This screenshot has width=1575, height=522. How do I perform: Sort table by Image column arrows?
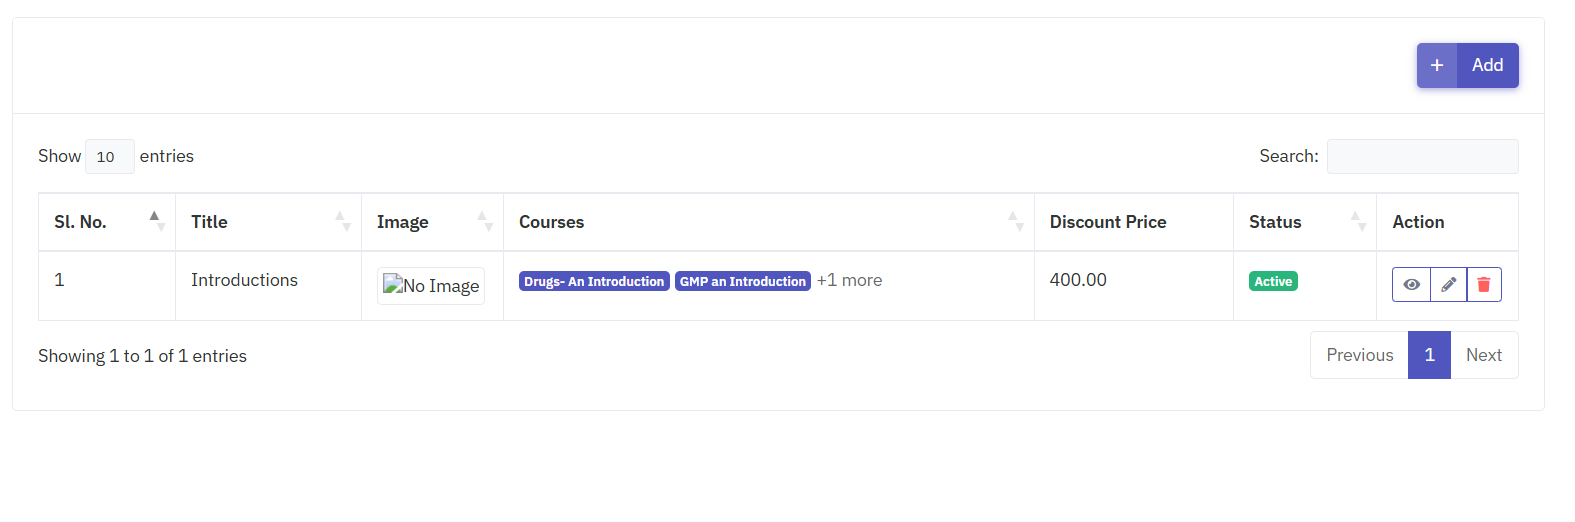pyautogui.click(x=484, y=221)
